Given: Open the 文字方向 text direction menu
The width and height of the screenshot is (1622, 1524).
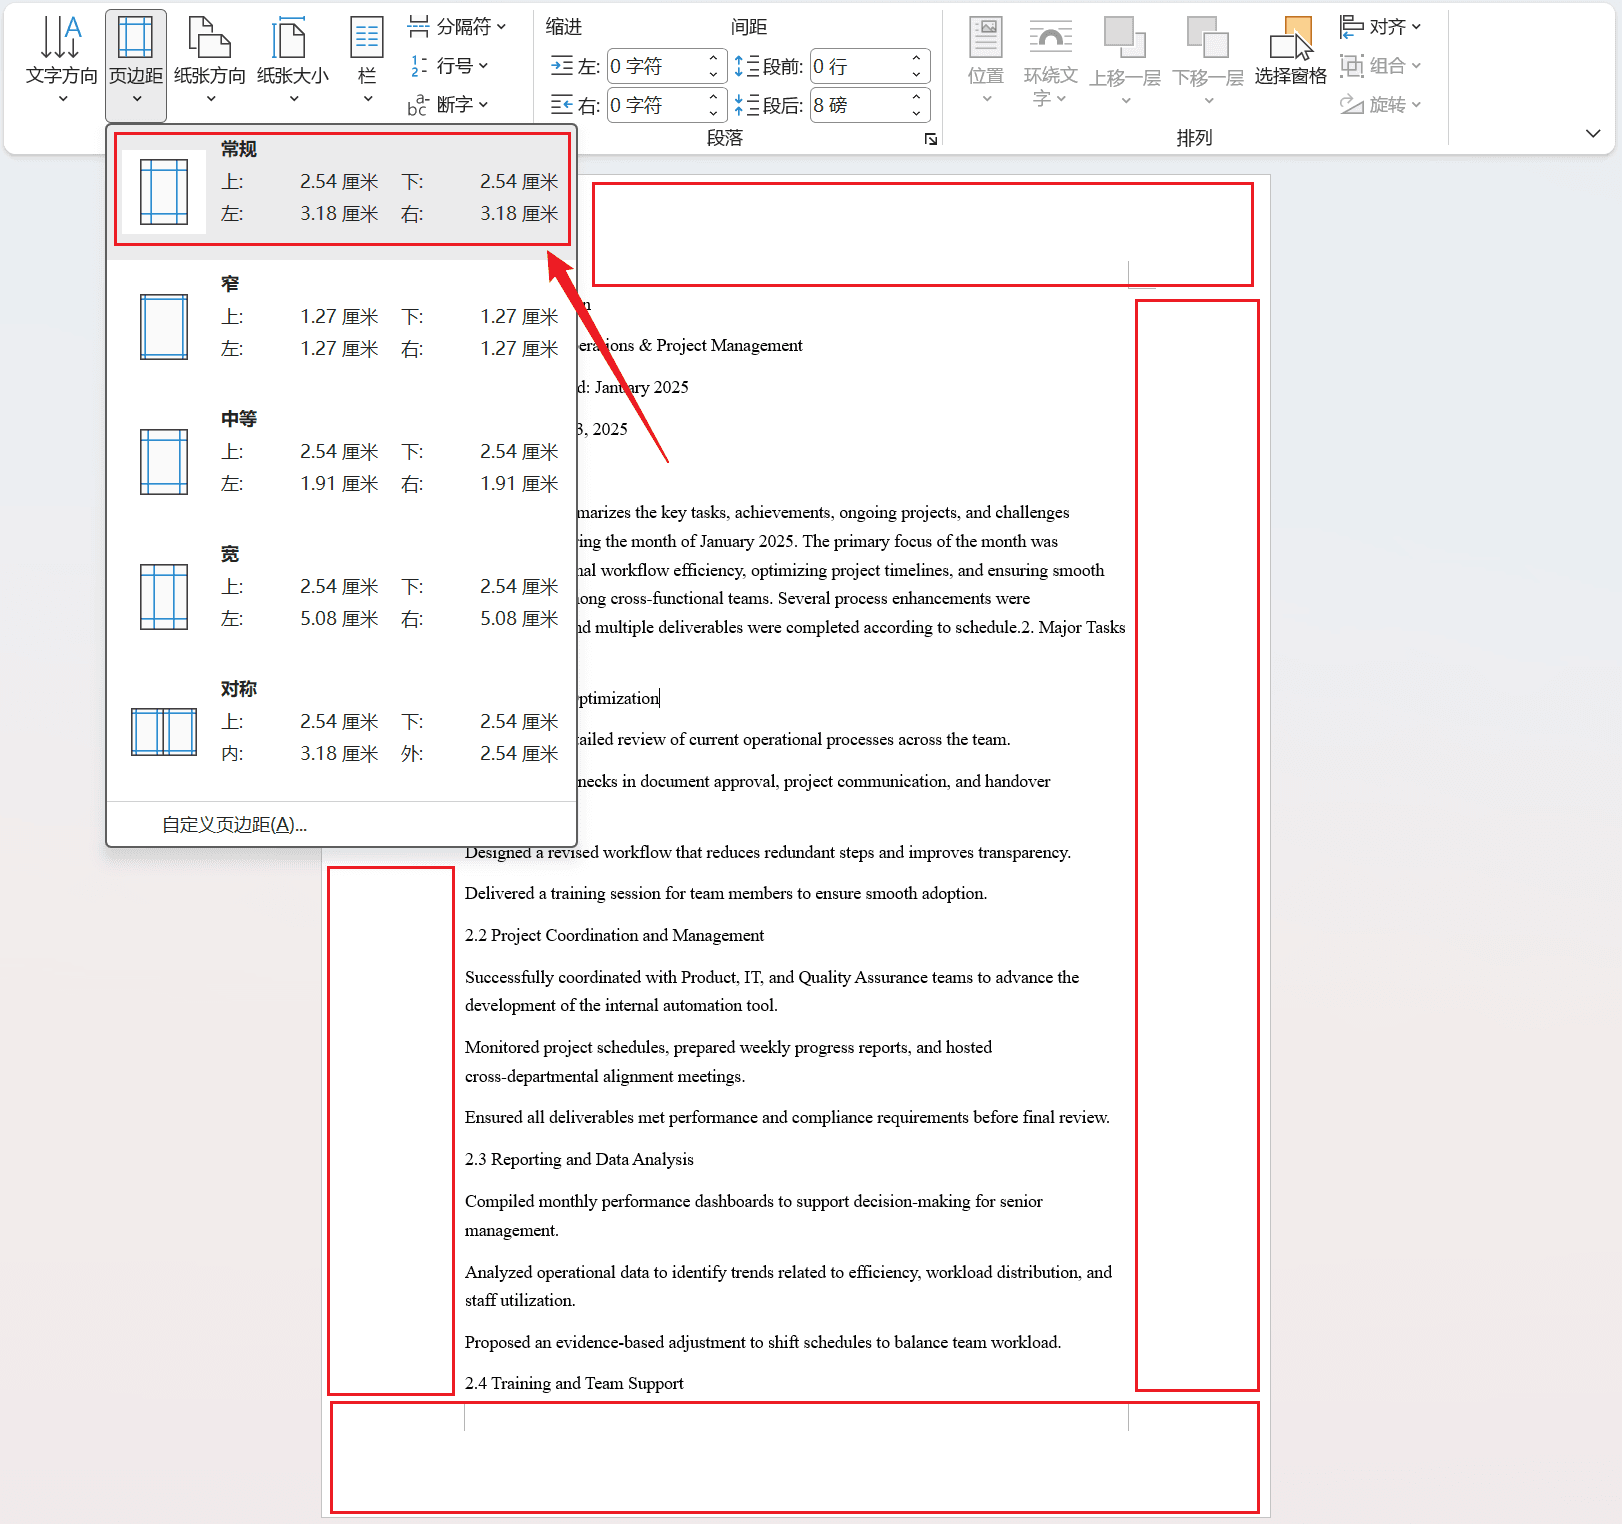Looking at the screenshot, I should point(61,60).
